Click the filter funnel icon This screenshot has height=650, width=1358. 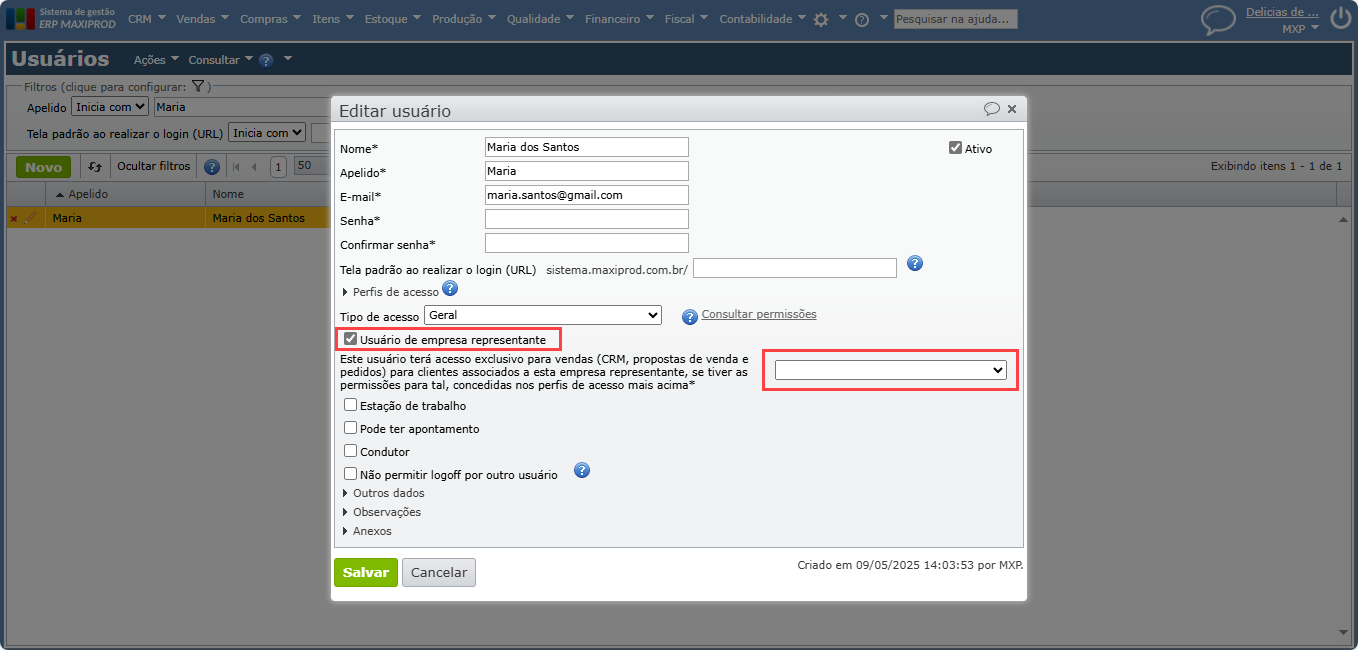198,87
